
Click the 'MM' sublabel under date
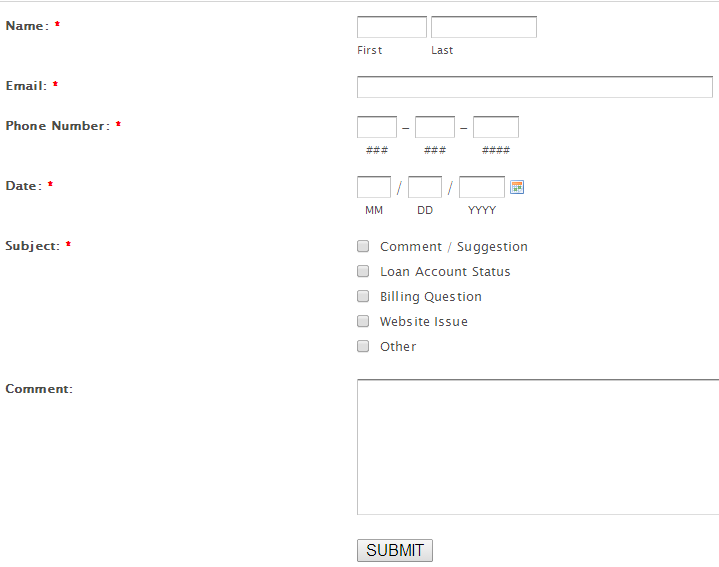click(x=374, y=210)
